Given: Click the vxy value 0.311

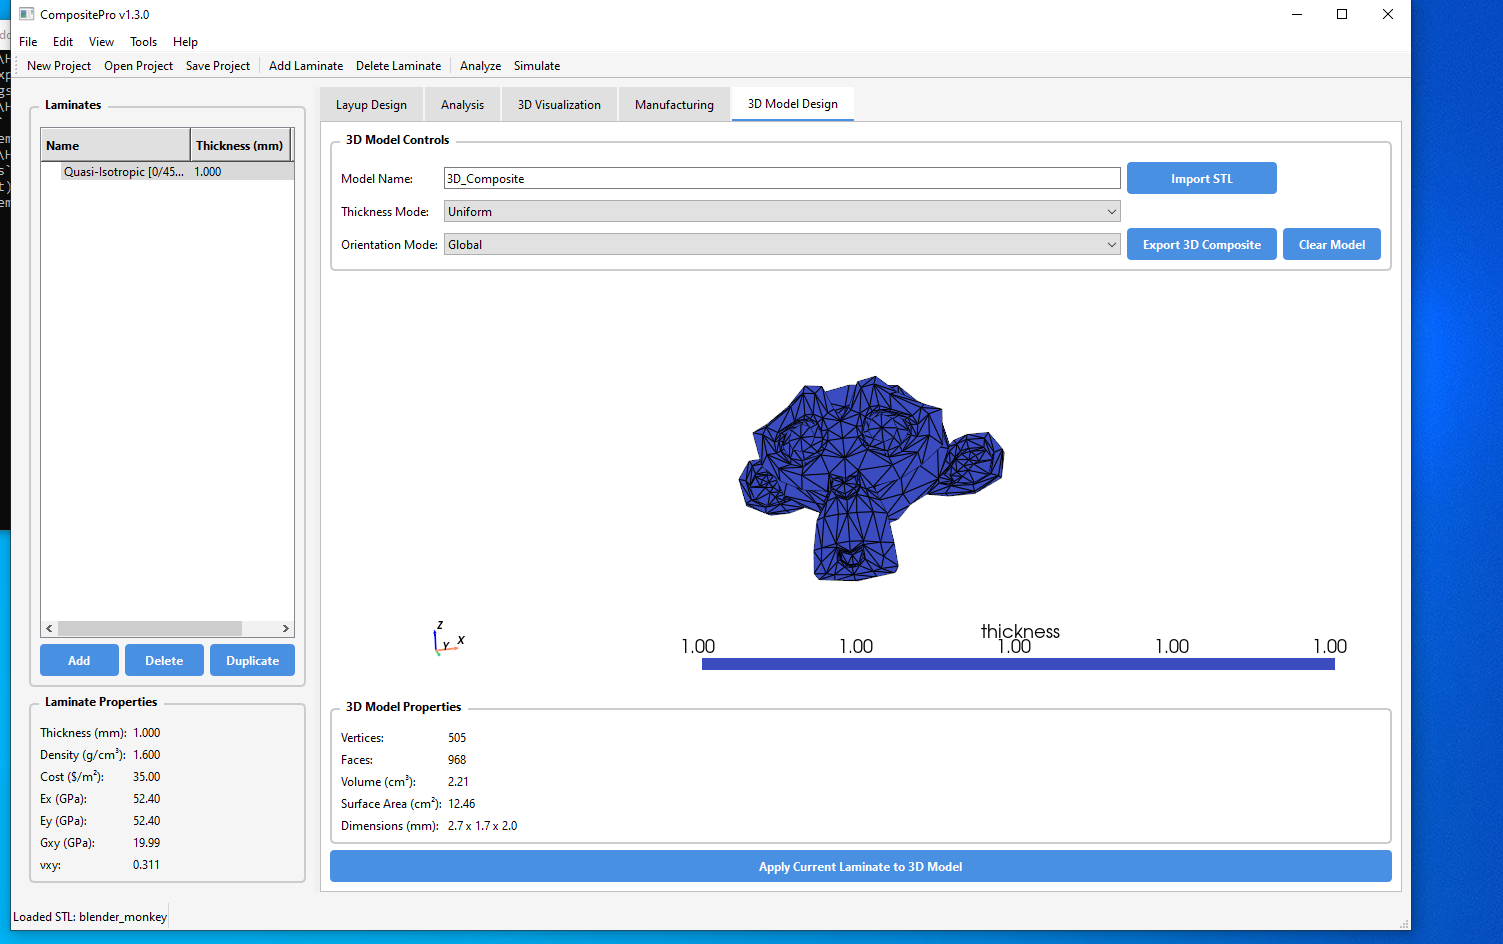Looking at the screenshot, I should 146,865.
